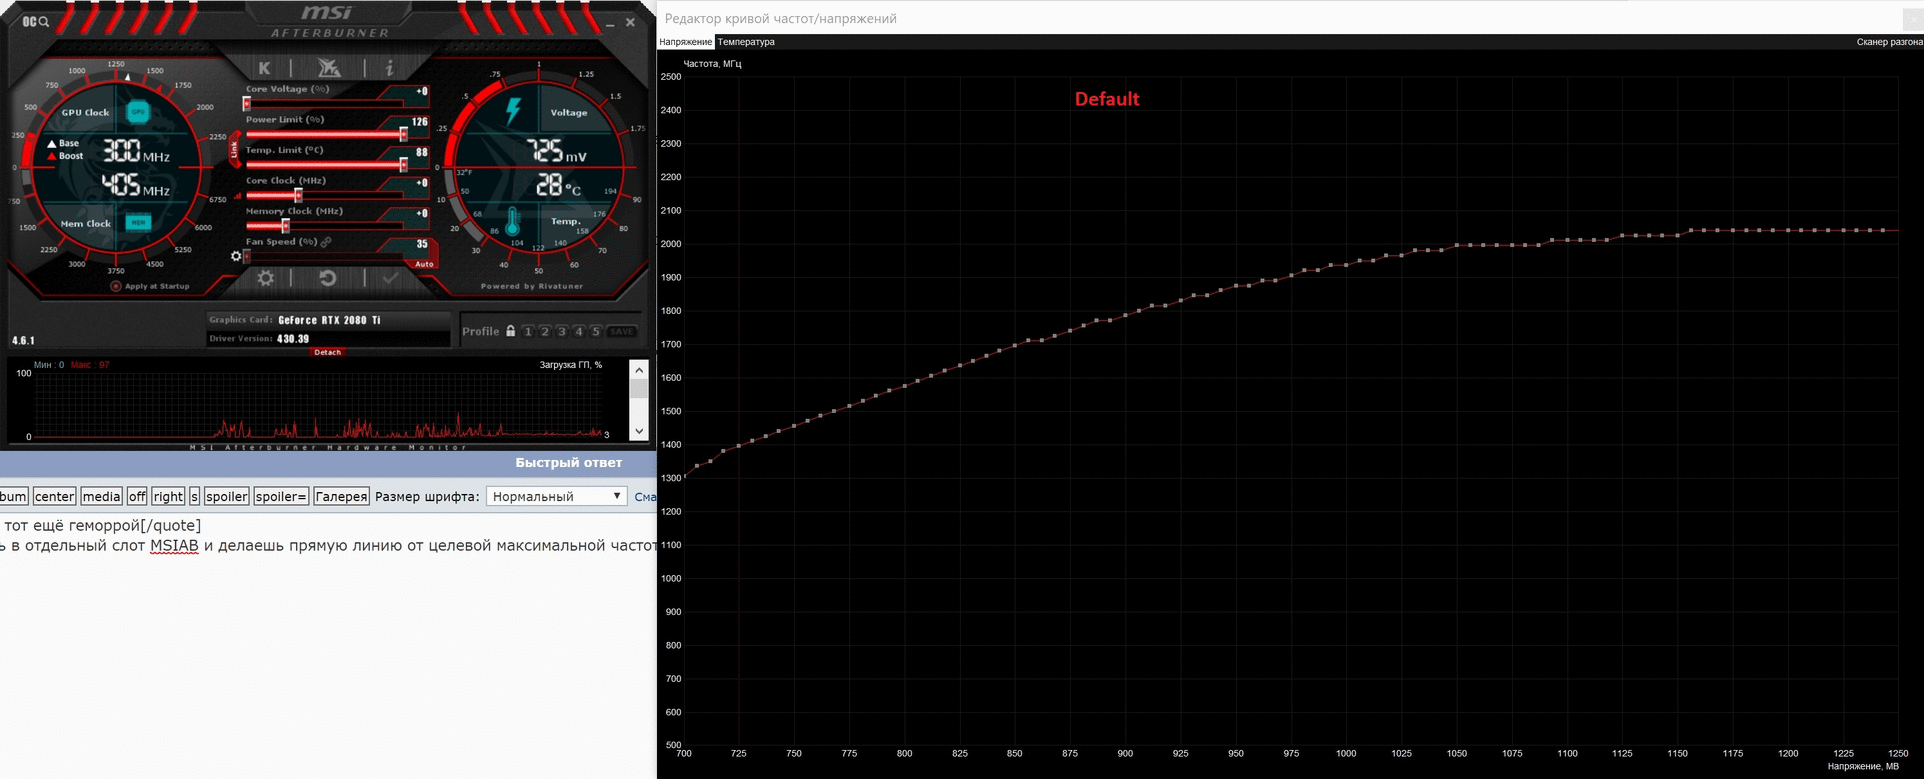Select profile slot 4
Screen dimensions: 1924x779
579,331
